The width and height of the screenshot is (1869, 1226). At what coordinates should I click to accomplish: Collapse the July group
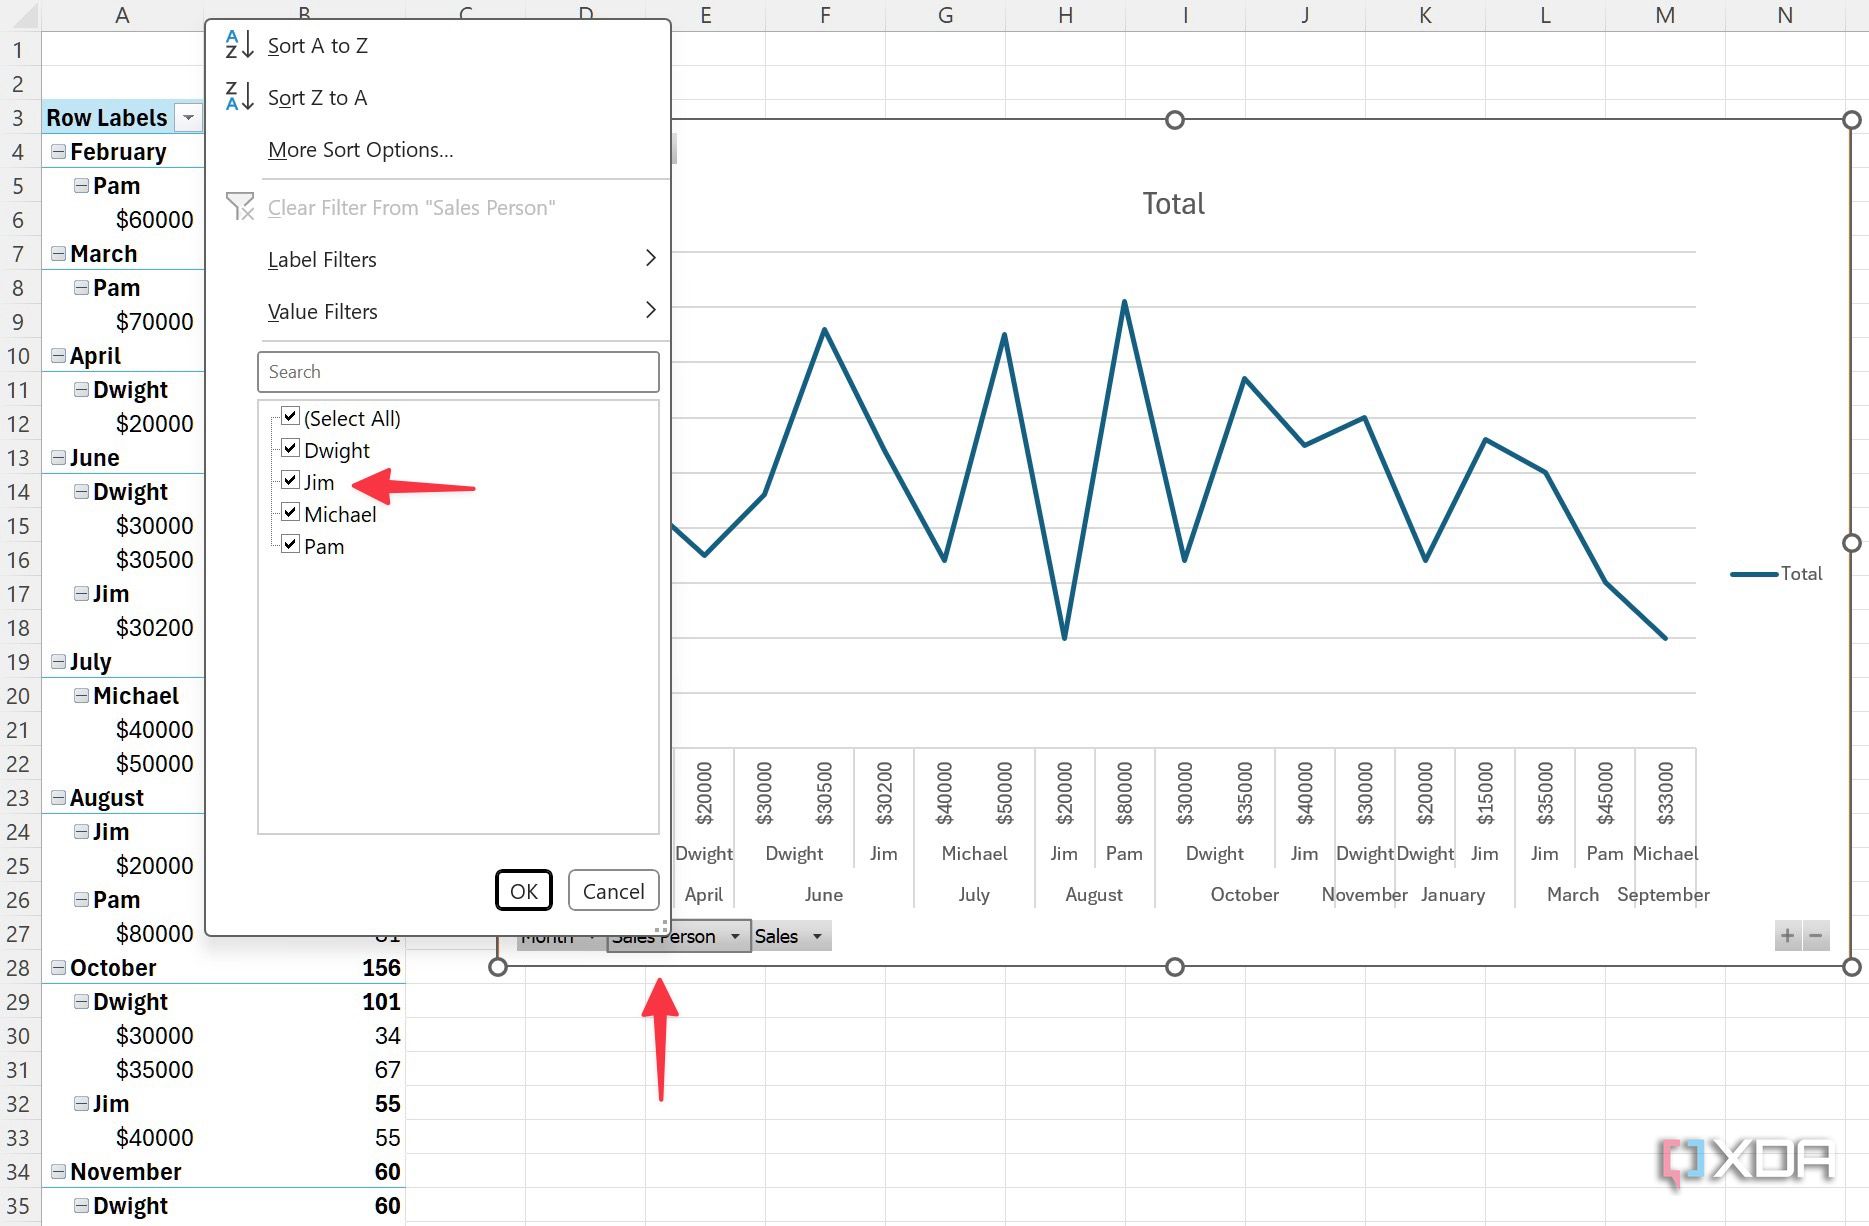[58, 661]
